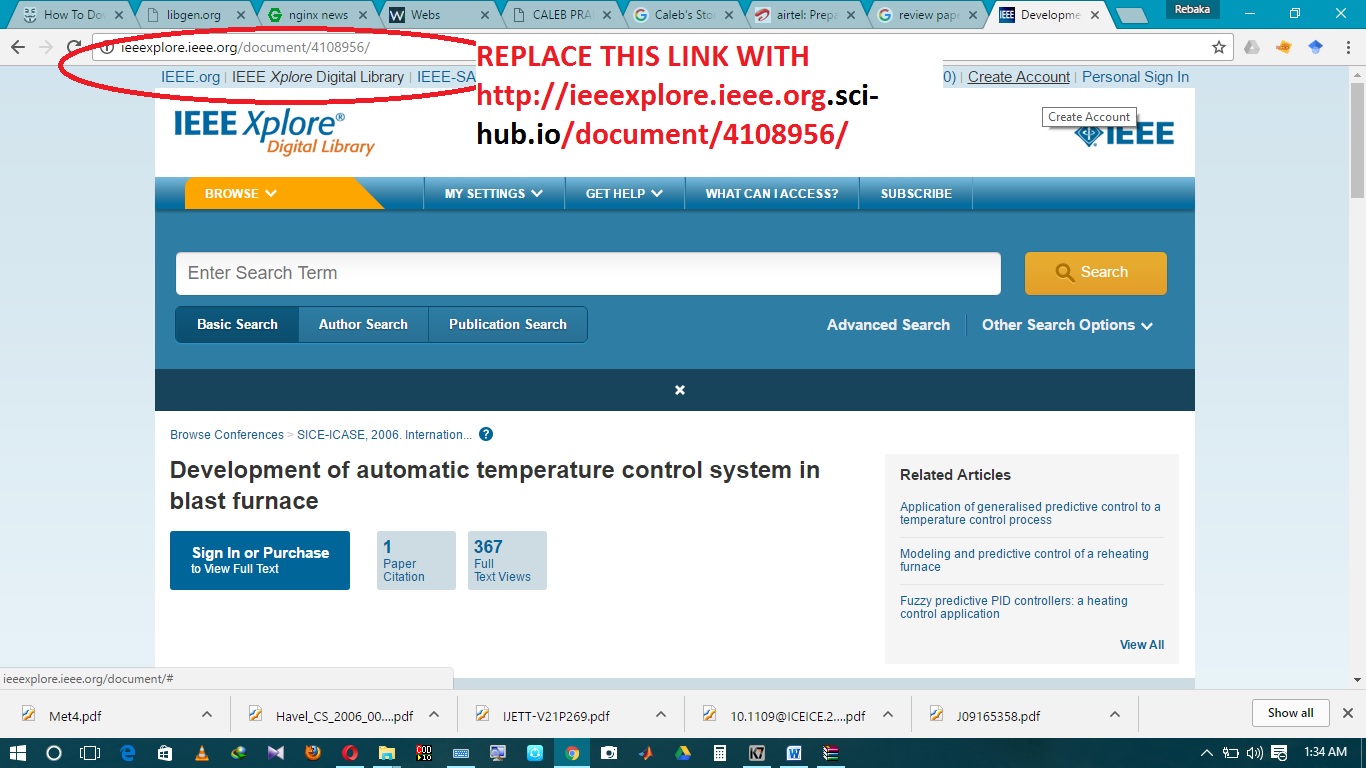Open options arrow for IJETT-V21P269.pdf download

point(661,714)
